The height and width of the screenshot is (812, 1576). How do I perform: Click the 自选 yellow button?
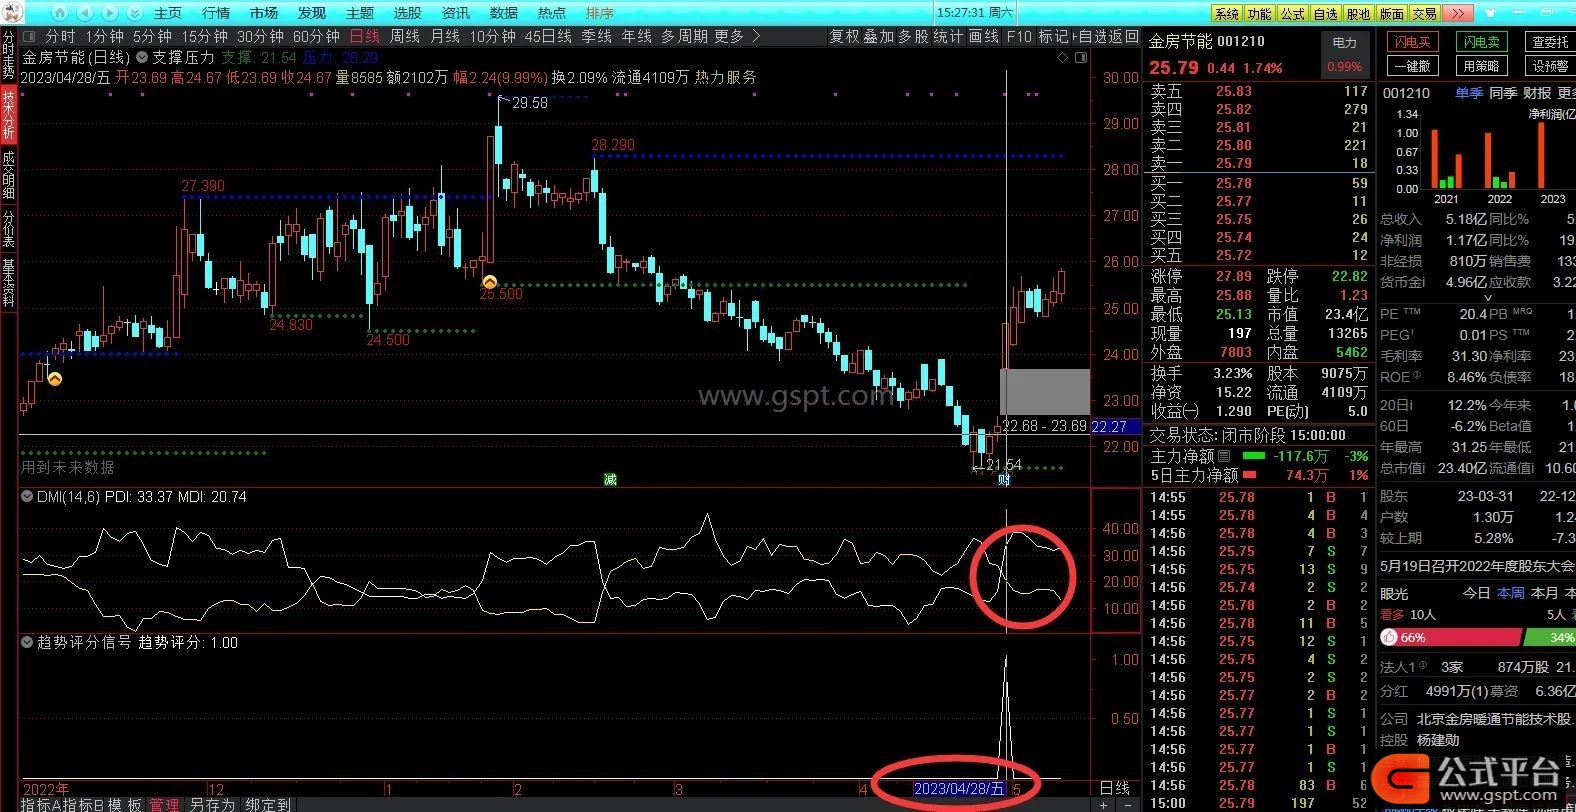[x=1325, y=13]
